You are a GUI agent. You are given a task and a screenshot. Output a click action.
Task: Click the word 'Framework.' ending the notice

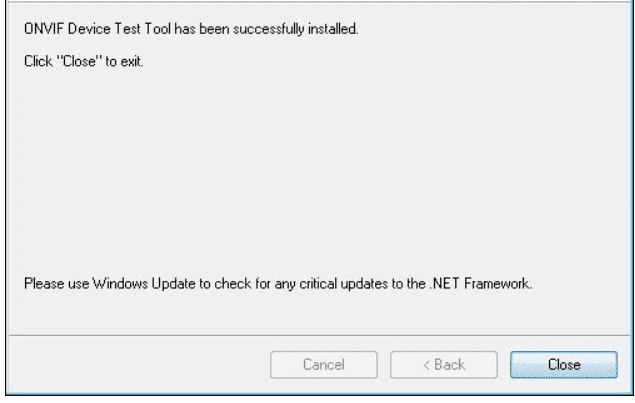(x=498, y=284)
